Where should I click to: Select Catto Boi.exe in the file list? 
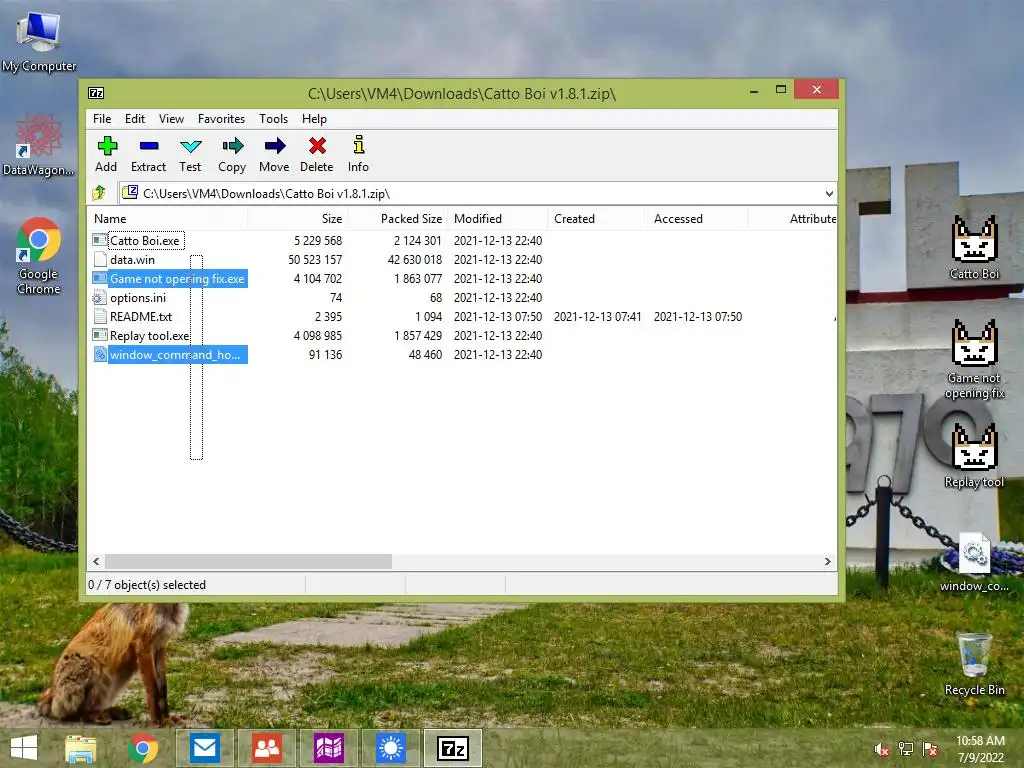click(144, 240)
